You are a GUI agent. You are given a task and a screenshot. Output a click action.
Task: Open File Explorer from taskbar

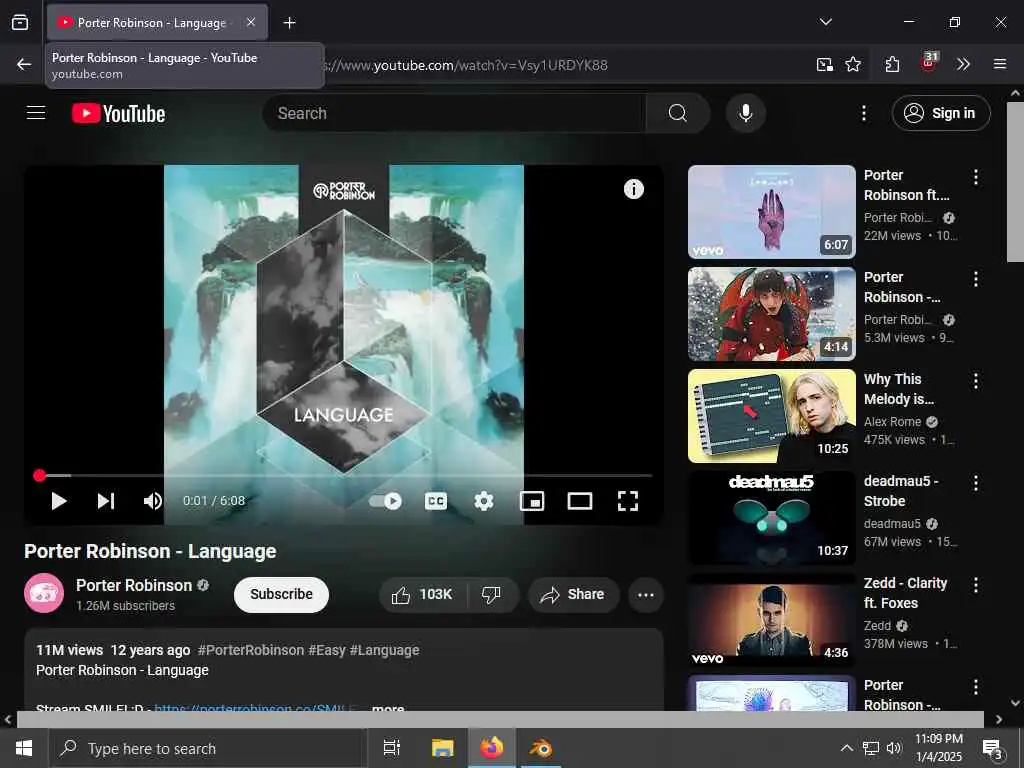pyautogui.click(x=442, y=748)
